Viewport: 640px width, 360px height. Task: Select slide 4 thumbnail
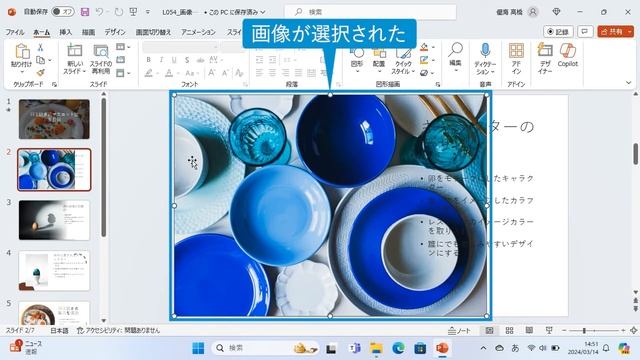point(54,271)
